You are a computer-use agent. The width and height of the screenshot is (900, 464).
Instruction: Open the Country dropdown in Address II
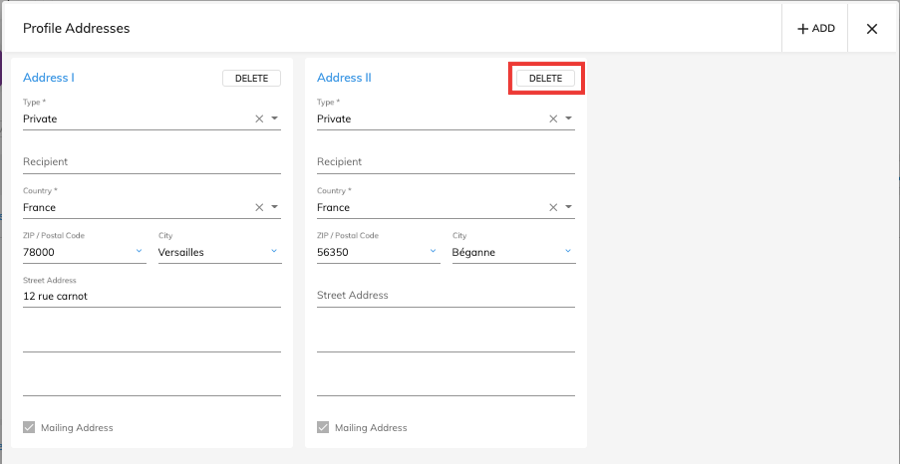pyautogui.click(x=569, y=208)
